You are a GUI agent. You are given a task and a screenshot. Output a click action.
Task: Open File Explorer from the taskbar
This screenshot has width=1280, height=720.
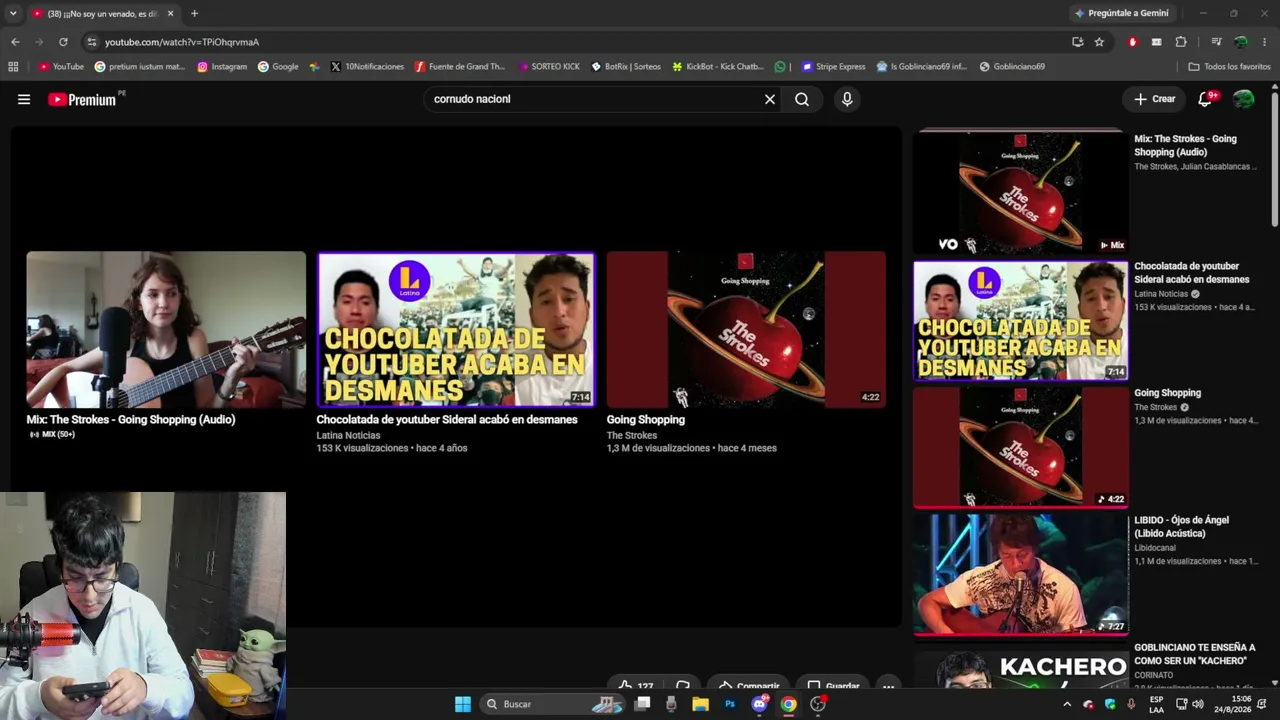(700, 704)
